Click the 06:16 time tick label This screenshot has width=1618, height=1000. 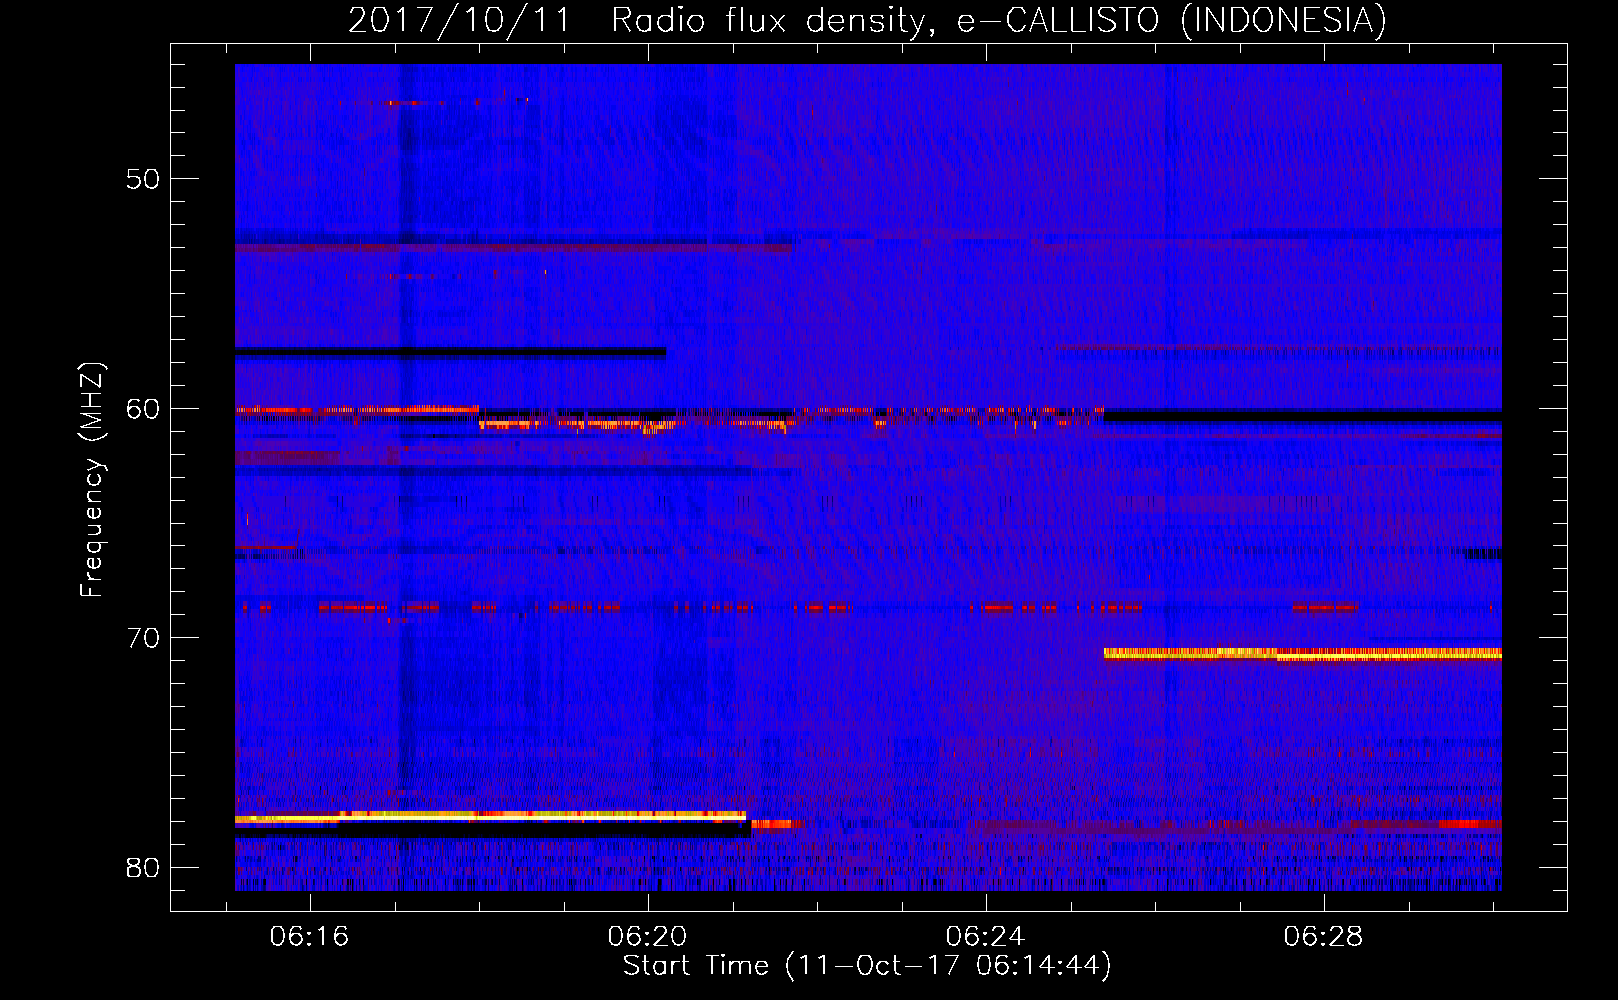pyautogui.click(x=309, y=936)
